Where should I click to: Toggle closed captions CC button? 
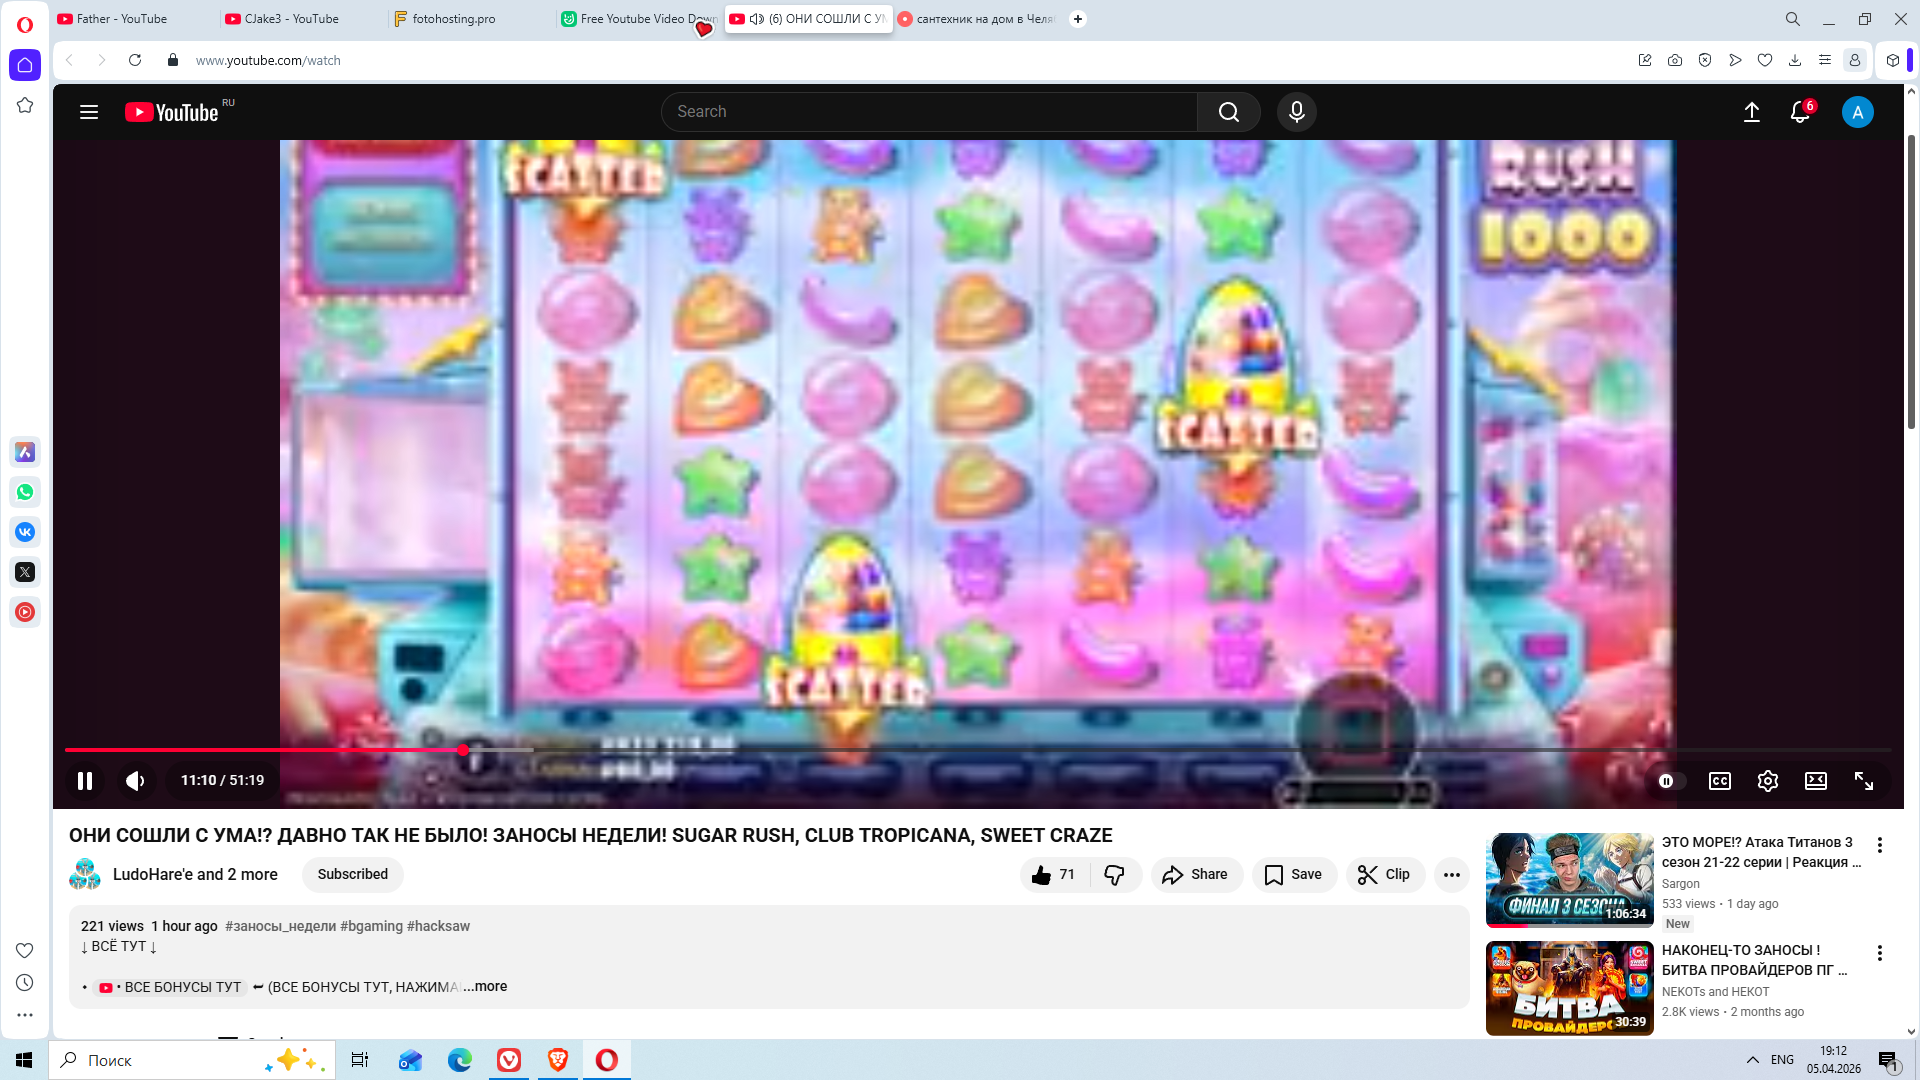1719,781
